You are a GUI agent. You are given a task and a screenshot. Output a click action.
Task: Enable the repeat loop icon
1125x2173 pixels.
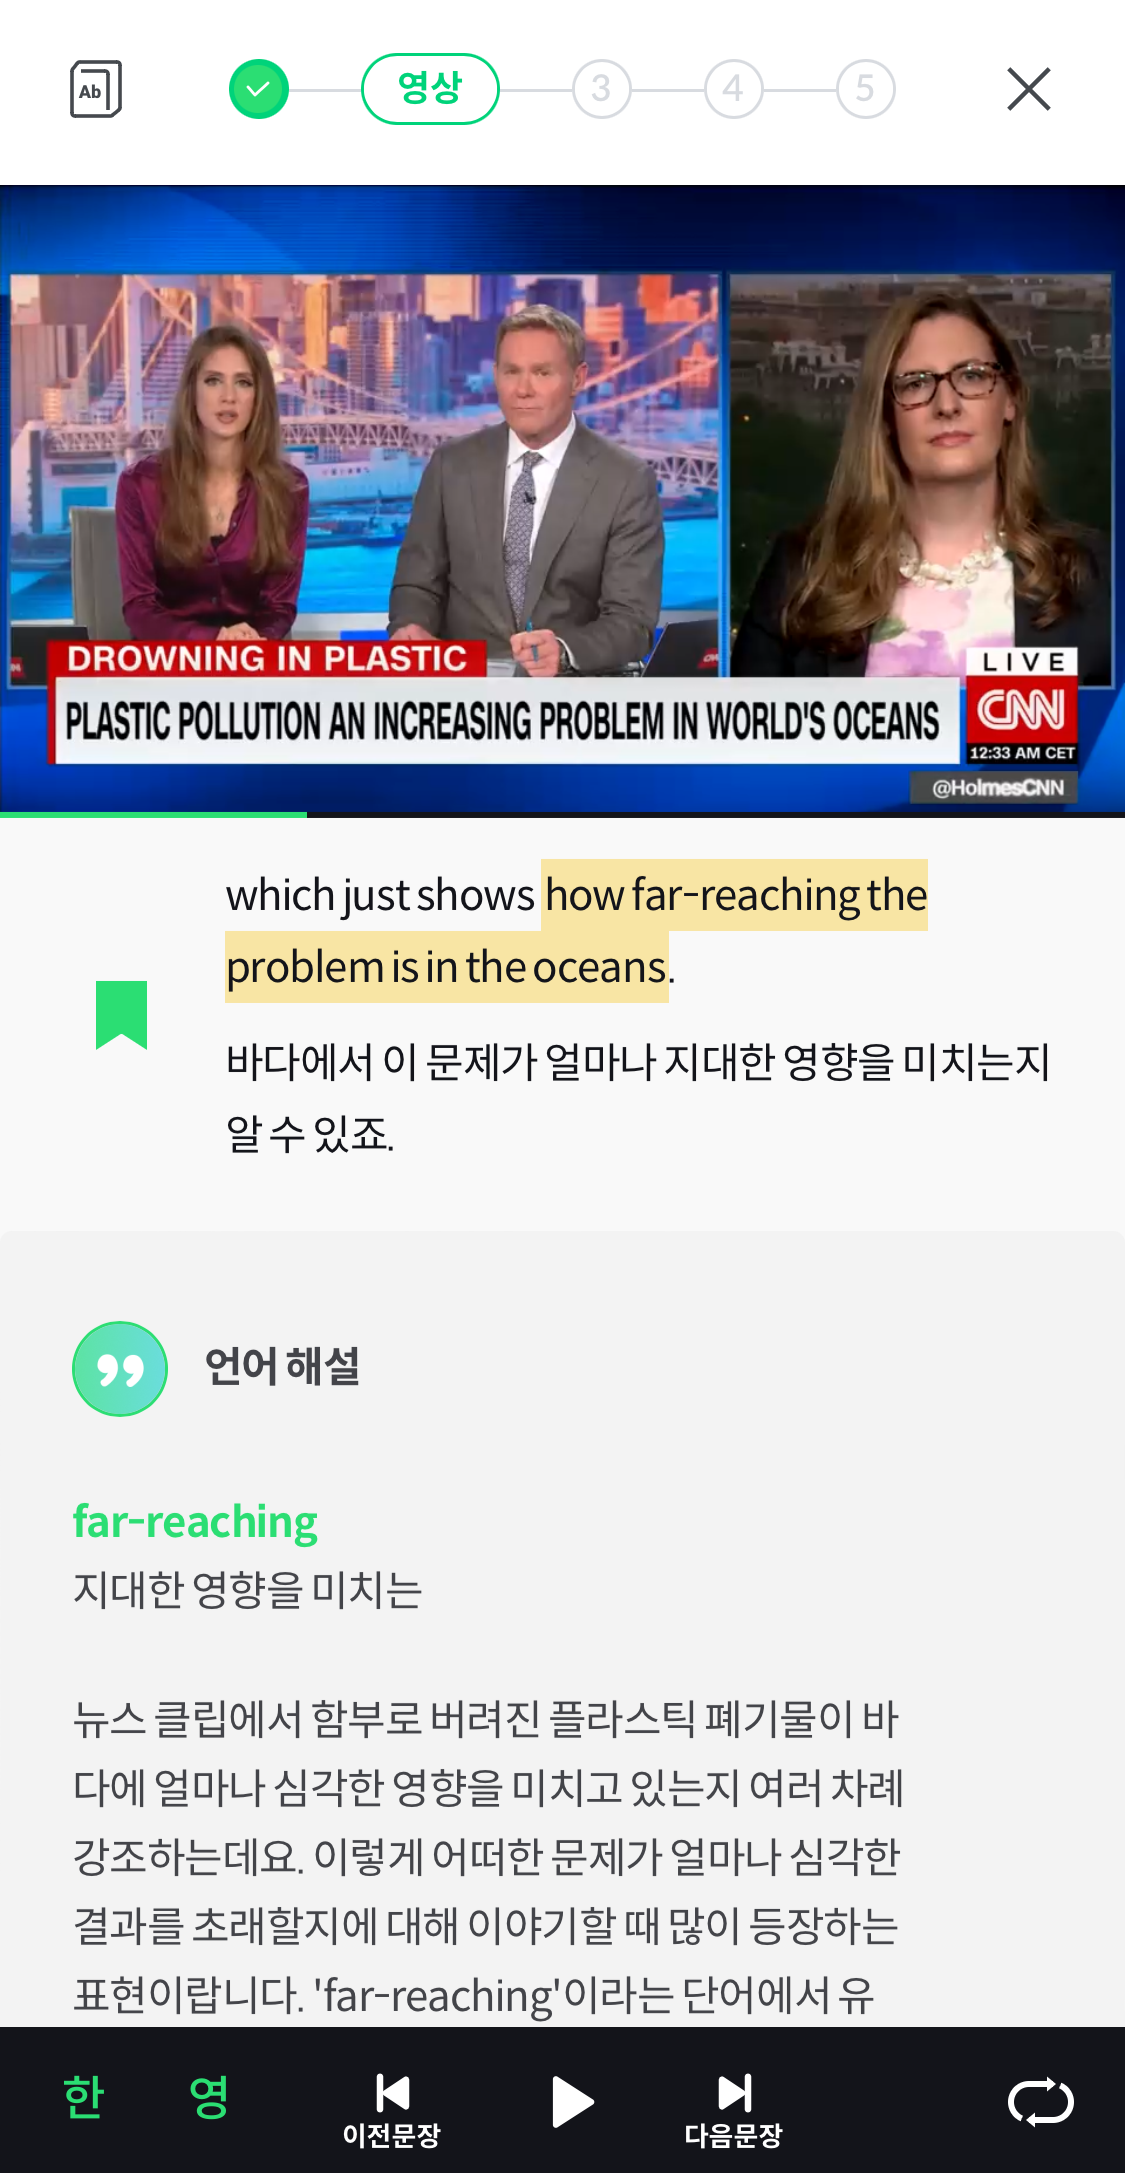(x=1040, y=2101)
